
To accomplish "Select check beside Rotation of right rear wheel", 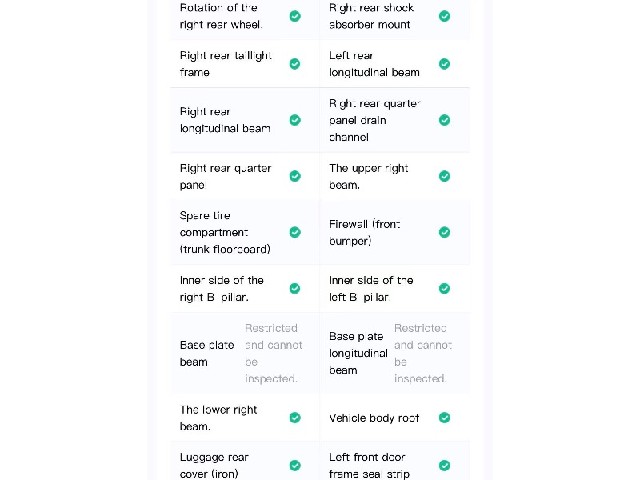I will (x=295, y=16).
